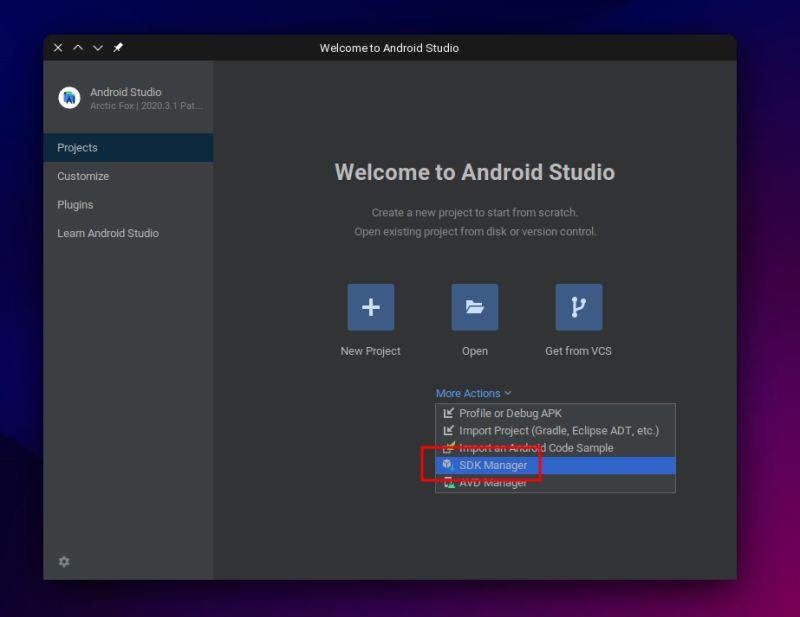Click the Open folder icon
This screenshot has width=800, height=617.
[x=474, y=307]
